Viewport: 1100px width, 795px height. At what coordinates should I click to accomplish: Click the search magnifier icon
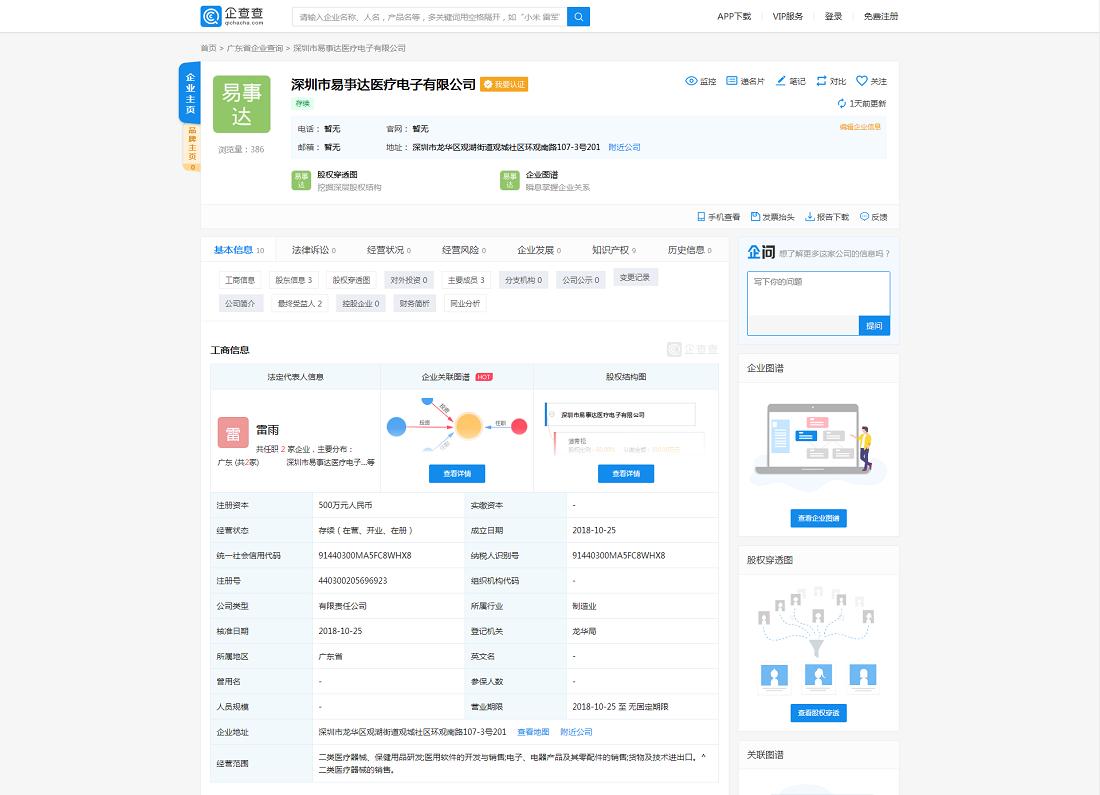(x=578, y=17)
